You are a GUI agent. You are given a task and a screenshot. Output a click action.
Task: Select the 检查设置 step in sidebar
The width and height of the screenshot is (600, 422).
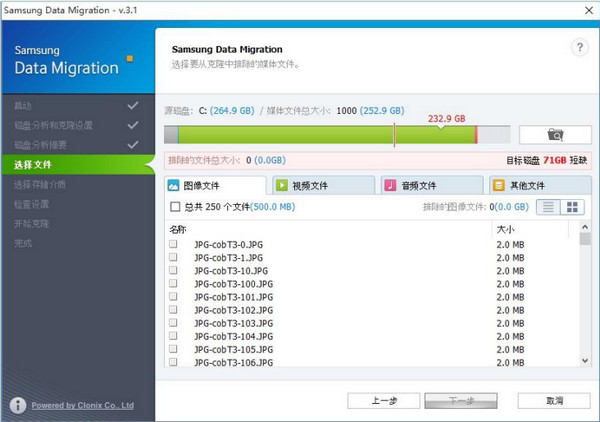point(31,204)
